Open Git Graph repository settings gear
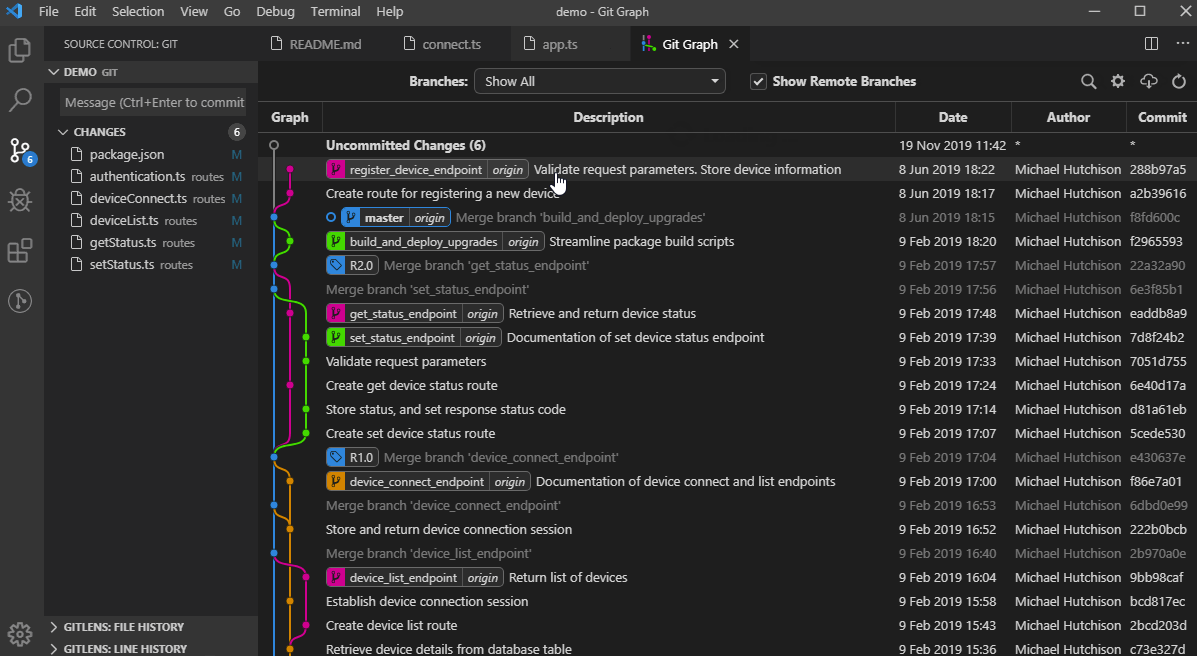This screenshot has width=1197, height=656. [1118, 82]
